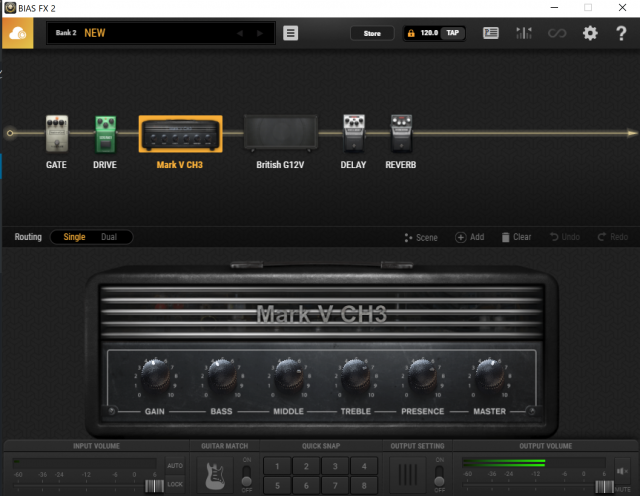Screen dimensions: 640x496
Task: Select Quick Snap slot 6
Action: [306, 485]
